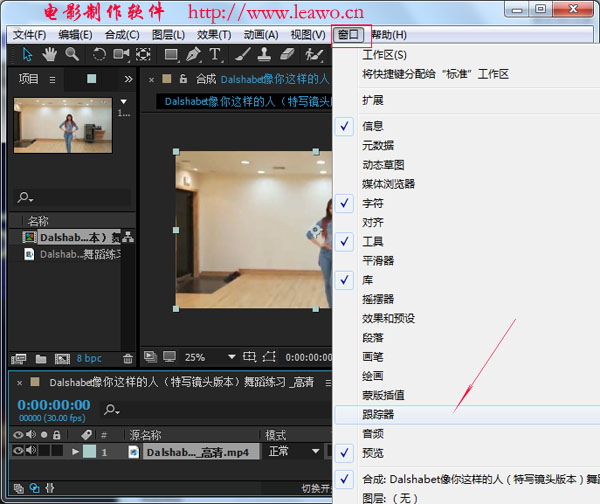This screenshot has height=504, width=600.
Task: Open the 文件(F) menu
Action: pyautogui.click(x=29, y=35)
